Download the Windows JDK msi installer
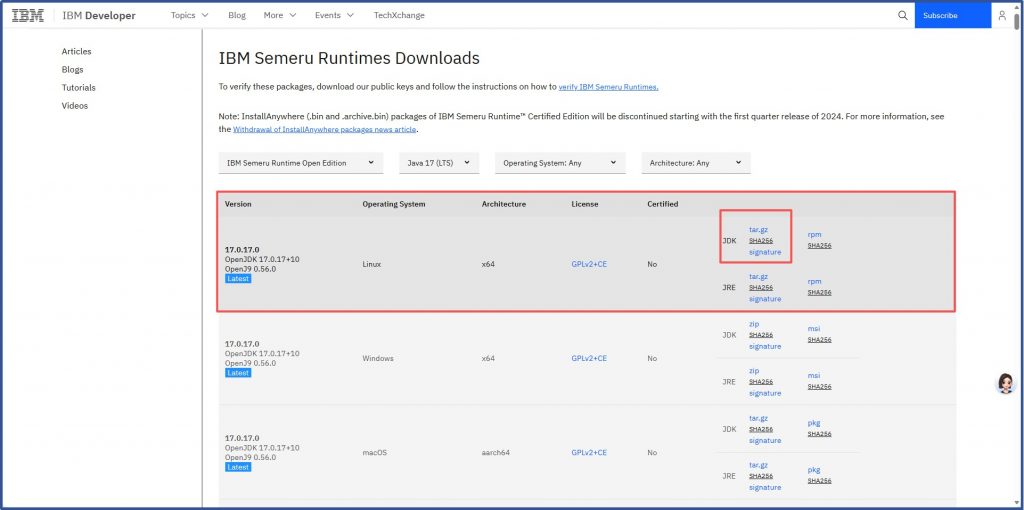This screenshot has height=510, width=1024. (813, 328)
